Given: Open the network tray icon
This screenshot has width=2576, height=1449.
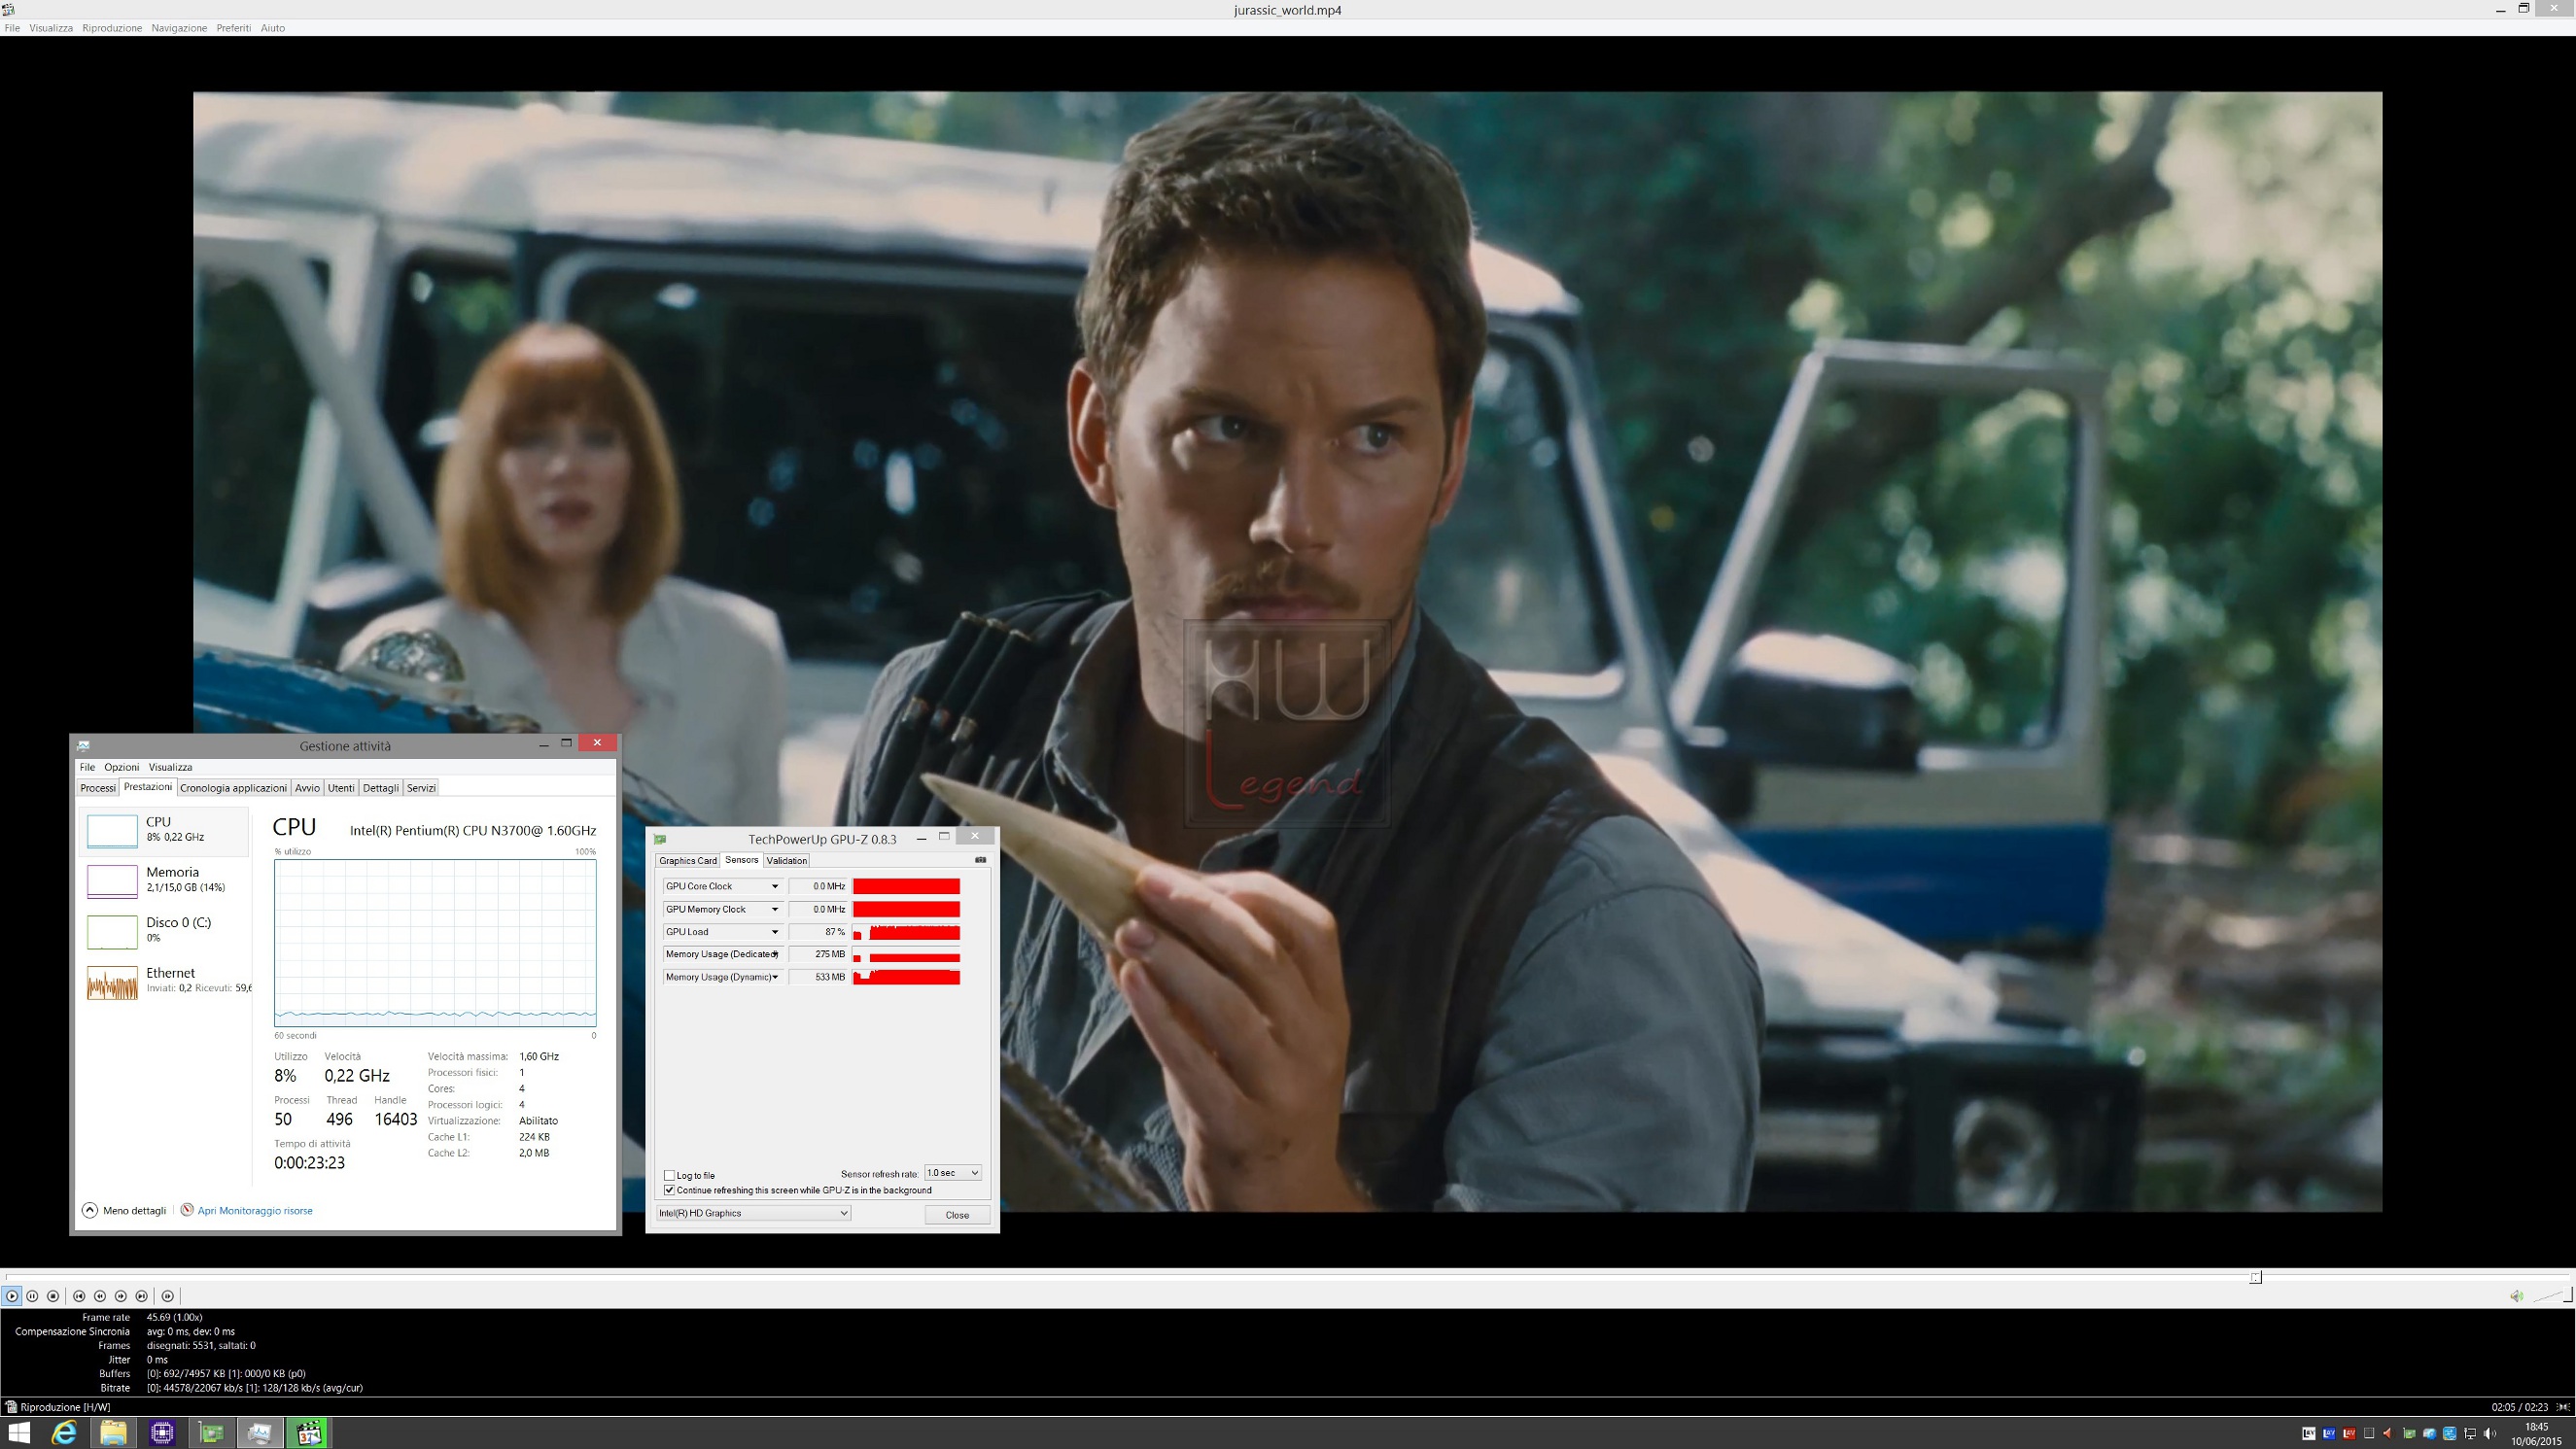Looking at the screenshot, I should pyautogui.click(x=2470, y=1434).
